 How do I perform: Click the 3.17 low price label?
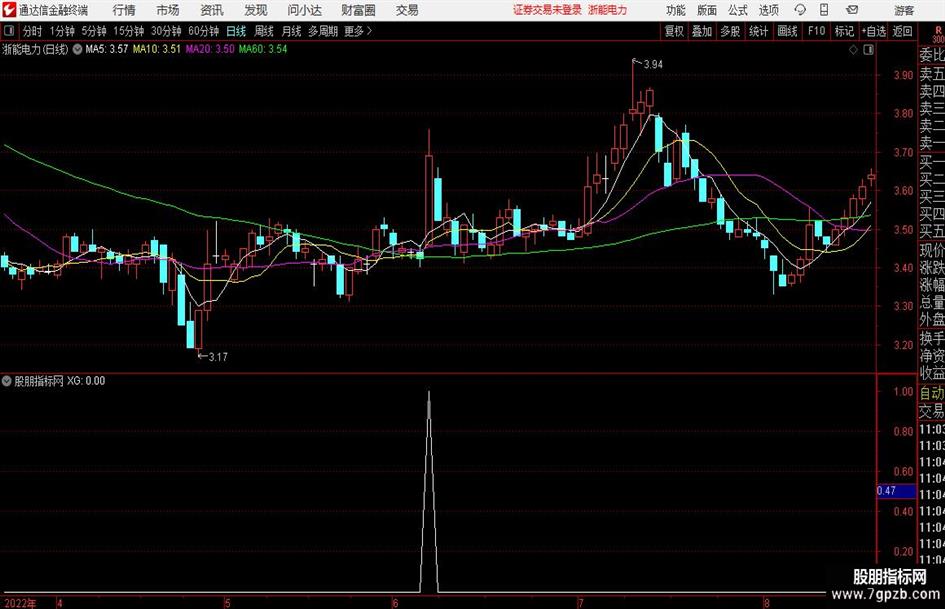[218, 357]
